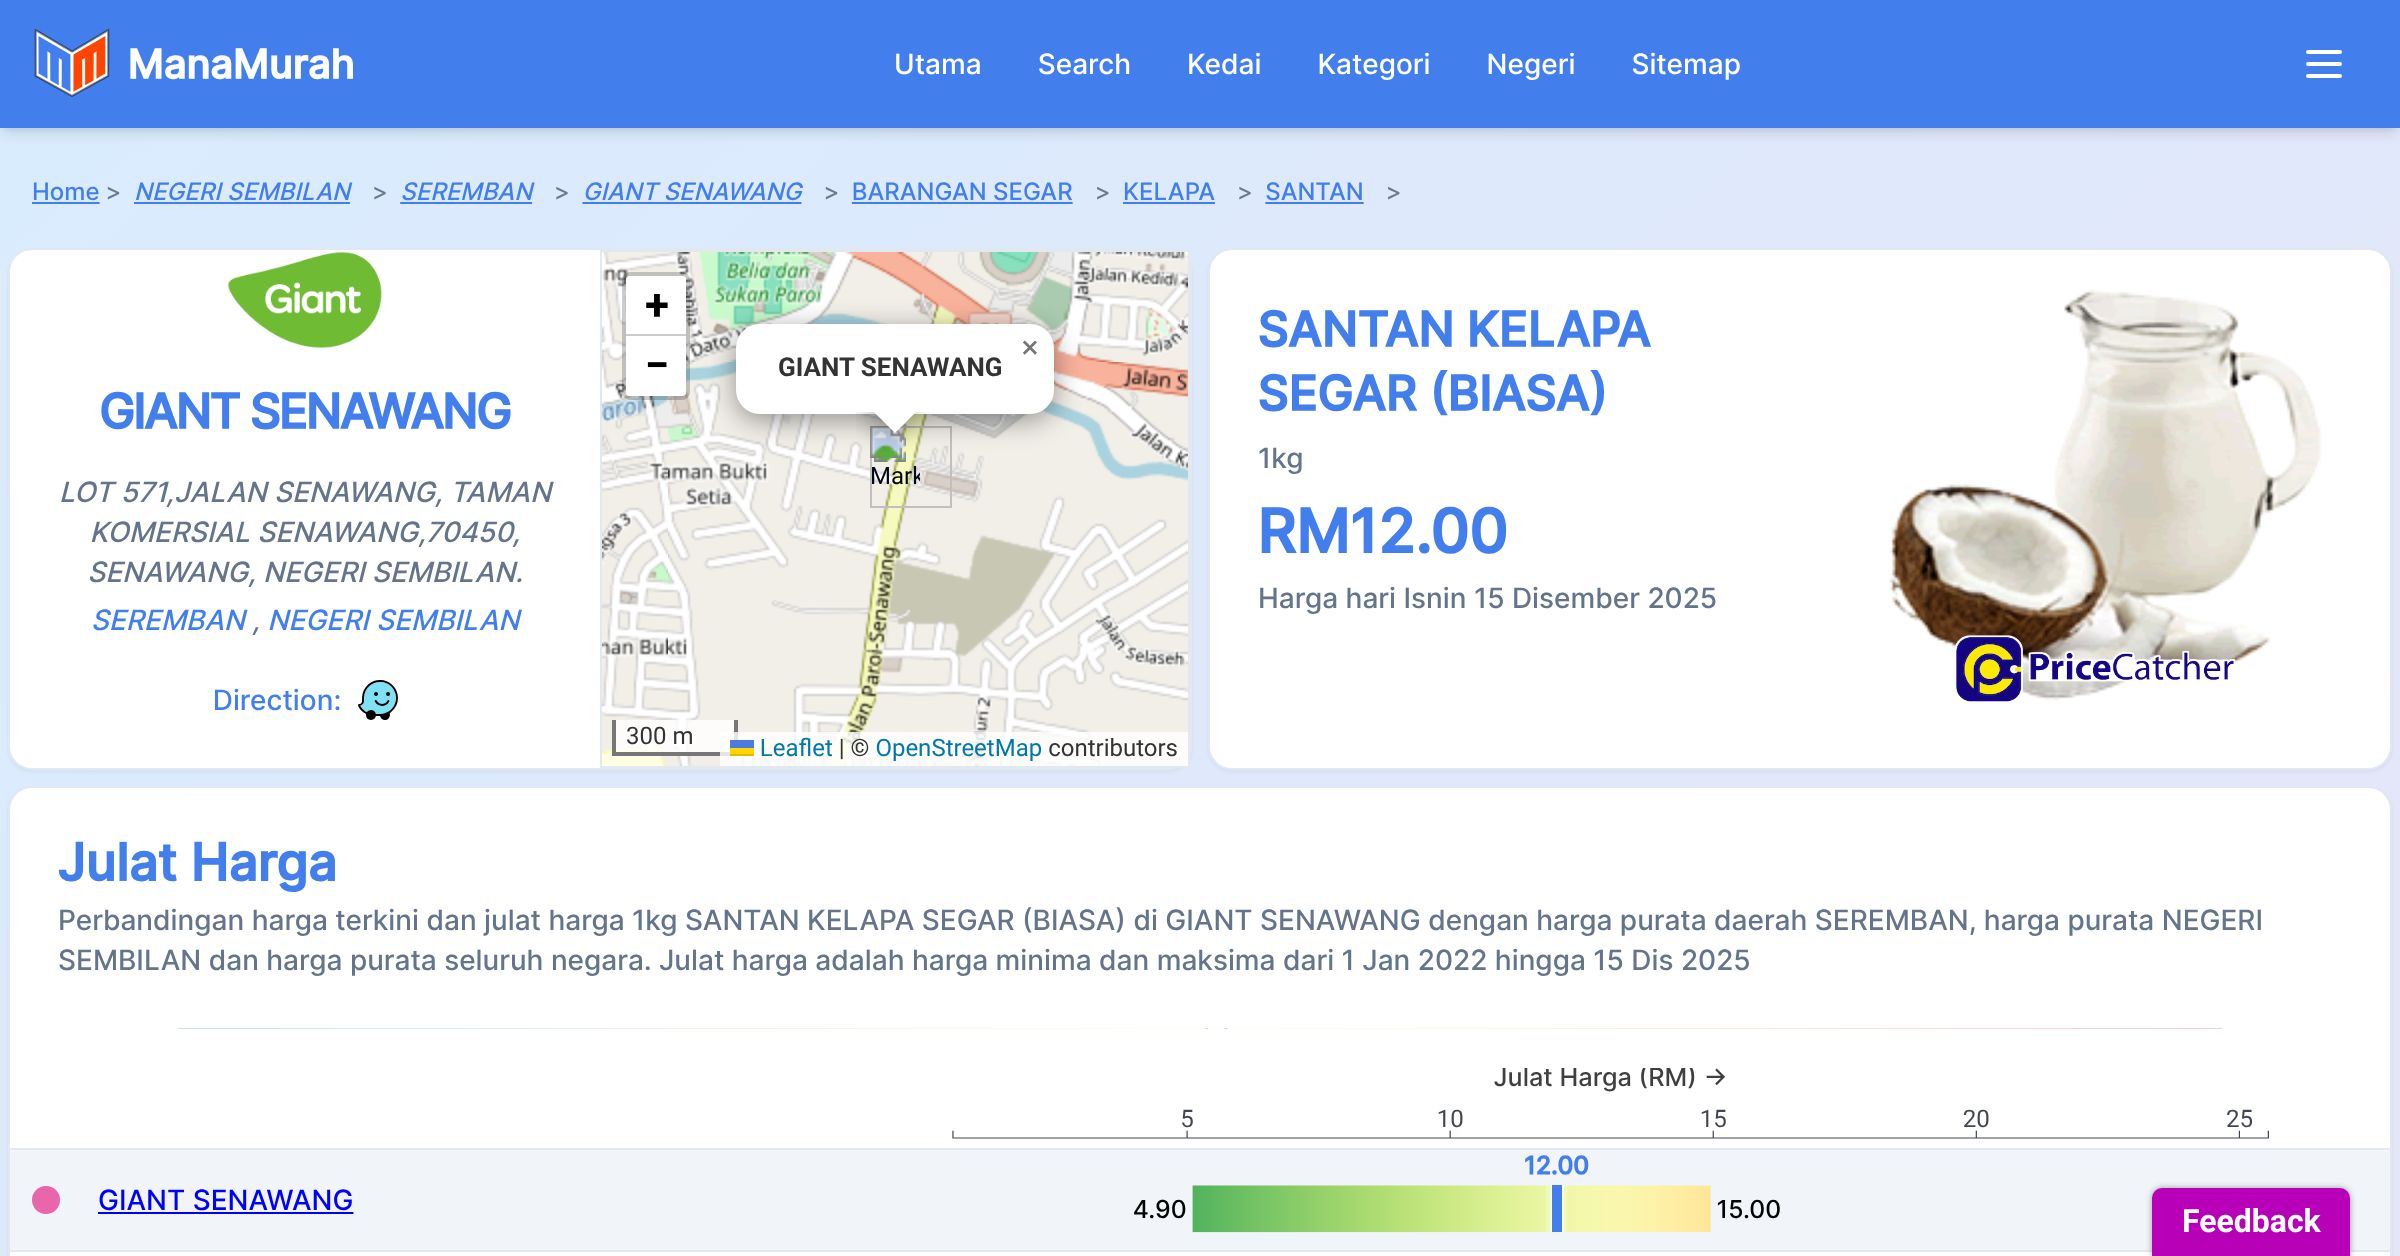This screenshot has width=2400, height=1256.
Task: Go to the Kategori menu
Action: click(1373, 64)
